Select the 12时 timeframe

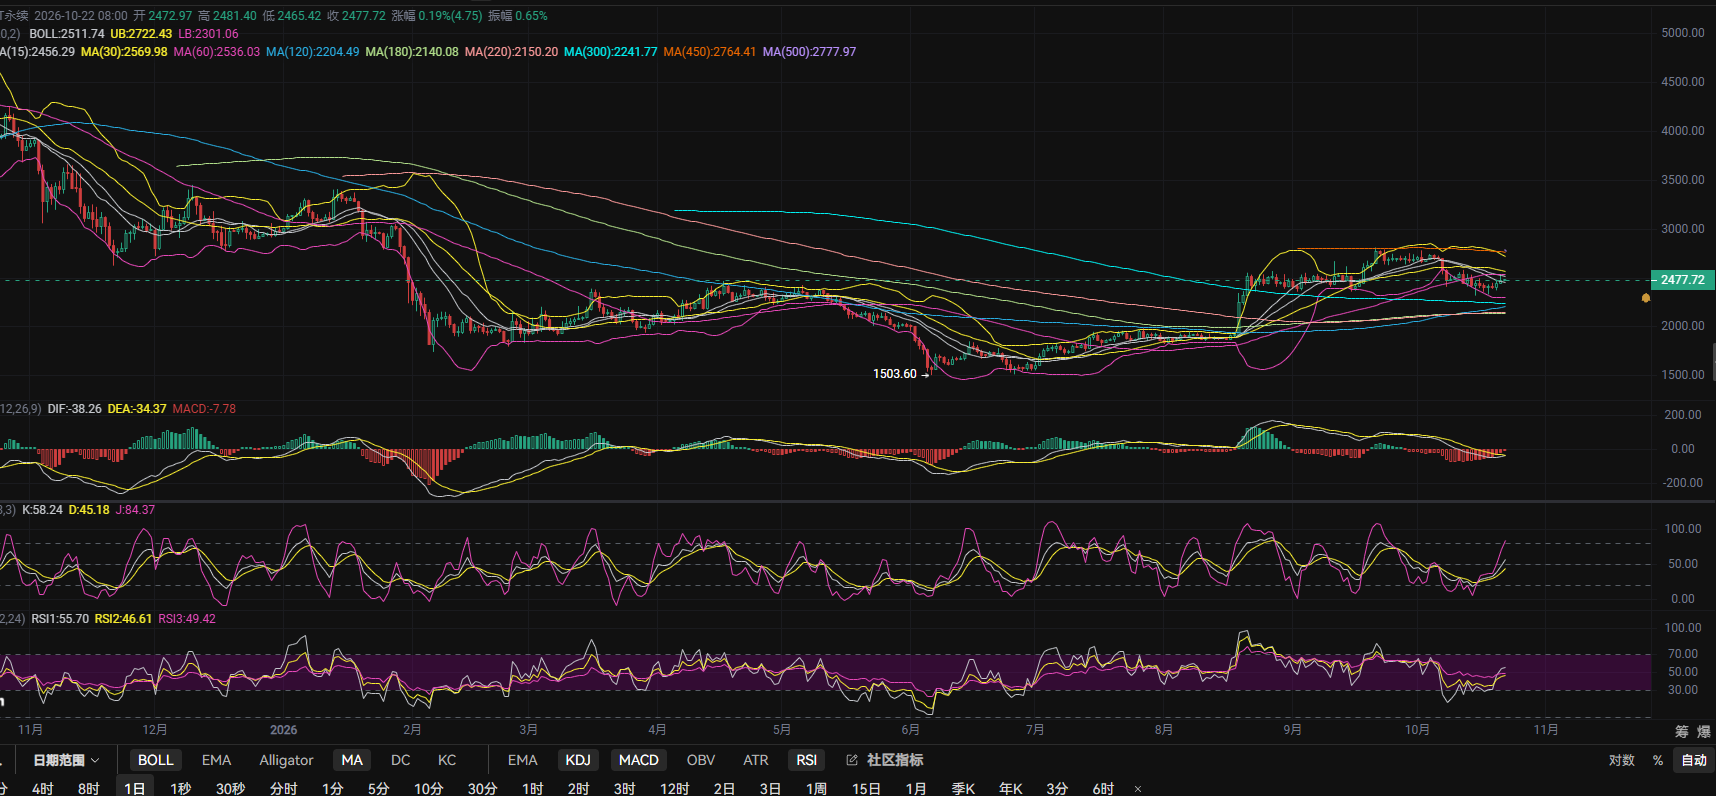pyautogui.click(x=675, y=789)
